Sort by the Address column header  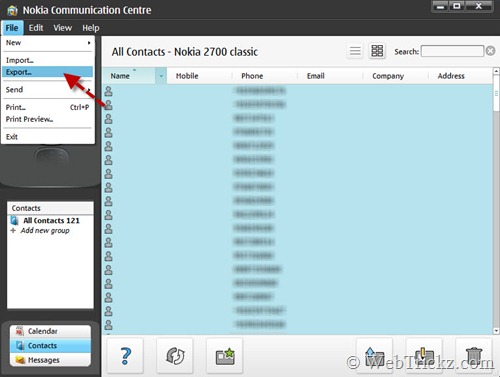click(460, 76)
